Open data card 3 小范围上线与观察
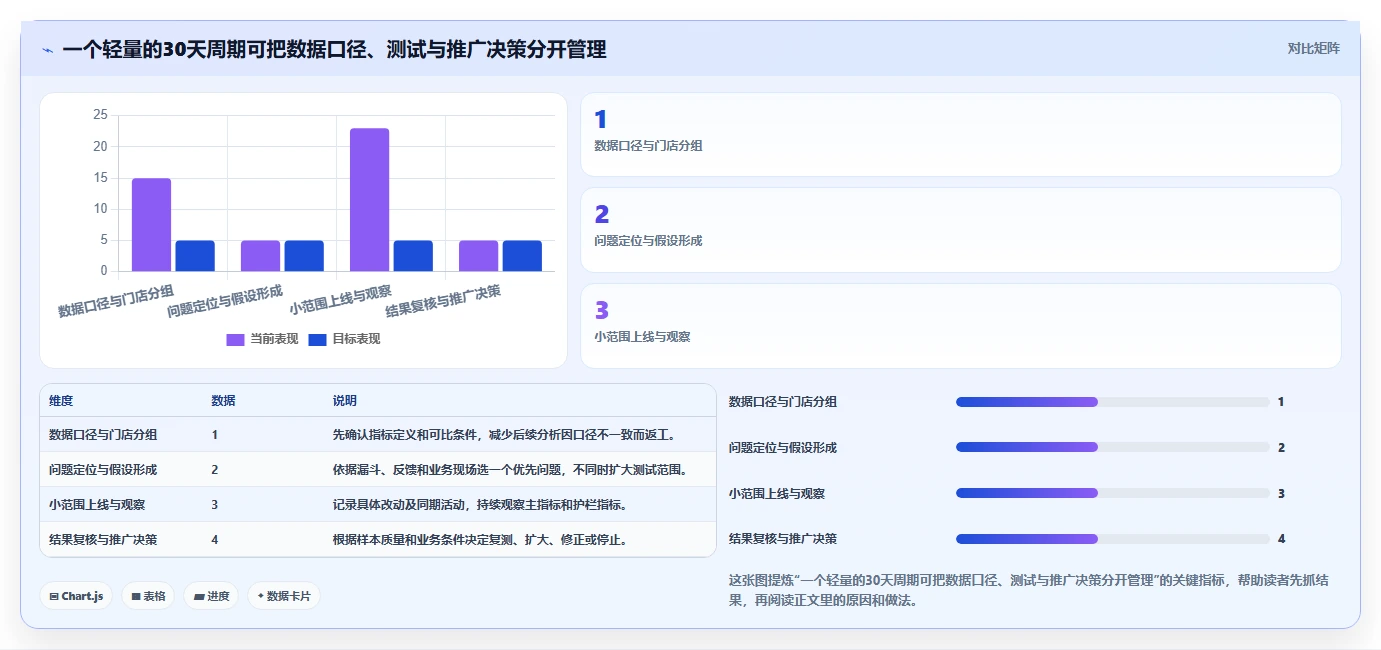1381x650 pixels. click(x=960, y=326)
